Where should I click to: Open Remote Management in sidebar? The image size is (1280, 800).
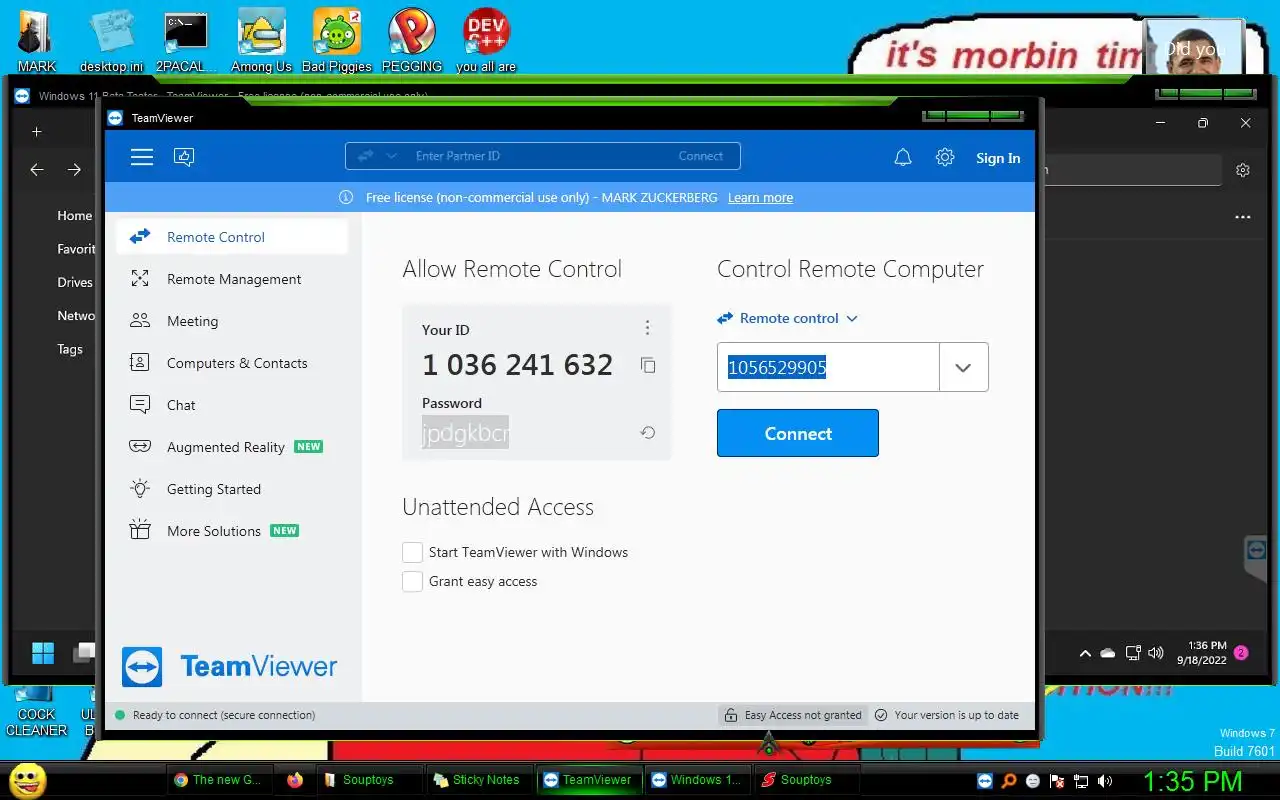pyautogui.click(x=232, y=279)
